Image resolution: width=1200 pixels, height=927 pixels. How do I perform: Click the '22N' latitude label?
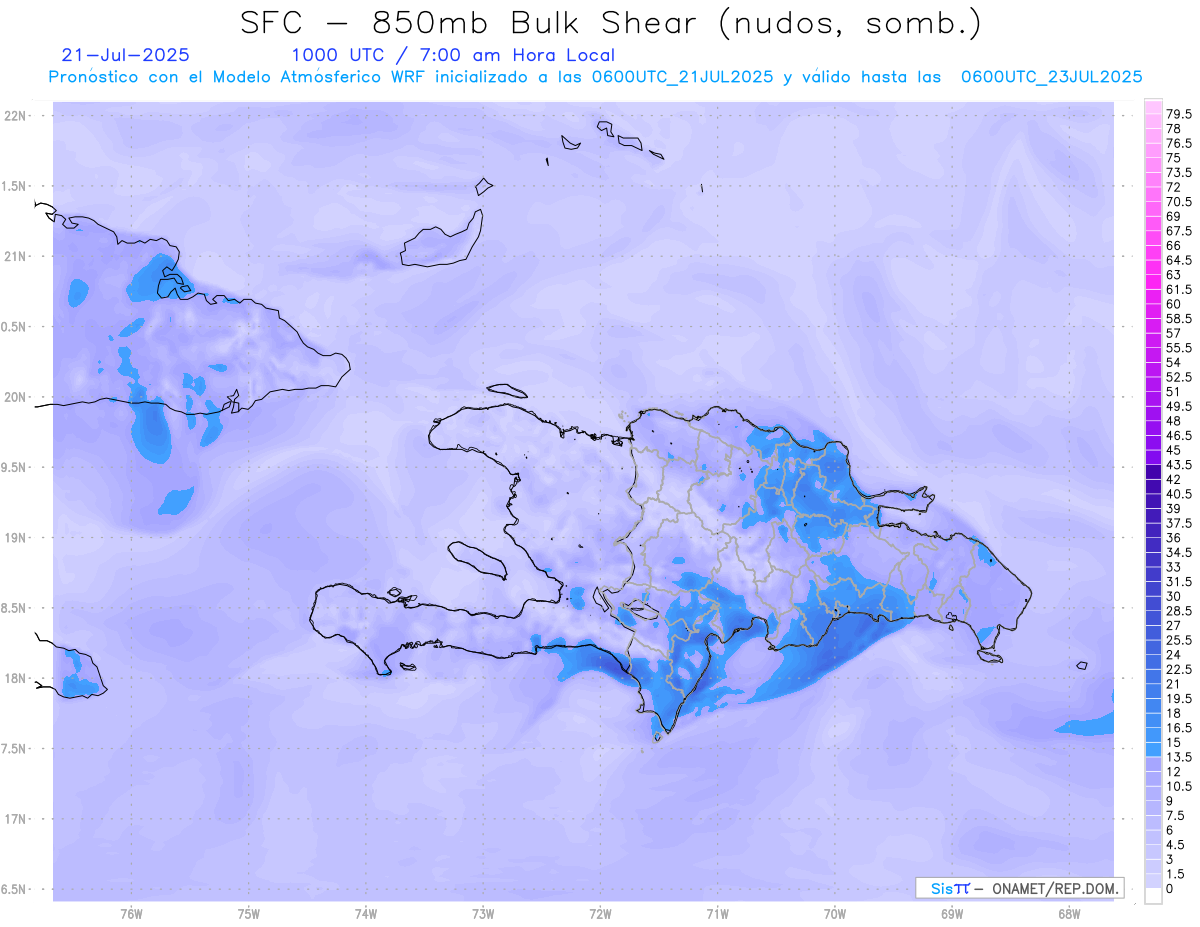pos(17,116)
